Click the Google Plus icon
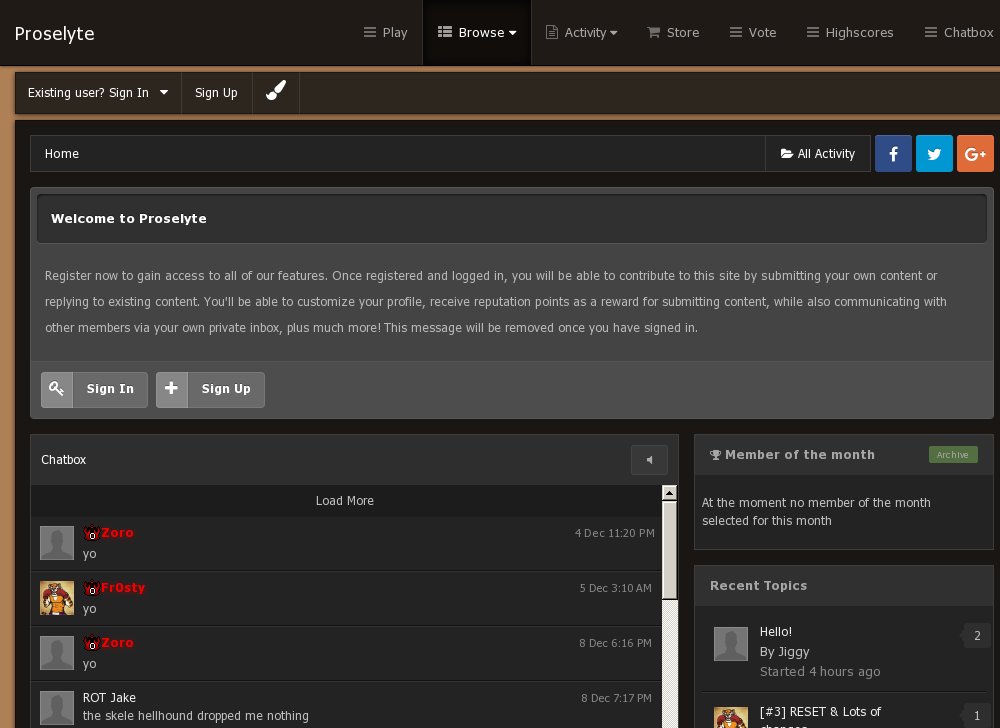Viewport: 1000px width, 728px height. tap(975, 153)
